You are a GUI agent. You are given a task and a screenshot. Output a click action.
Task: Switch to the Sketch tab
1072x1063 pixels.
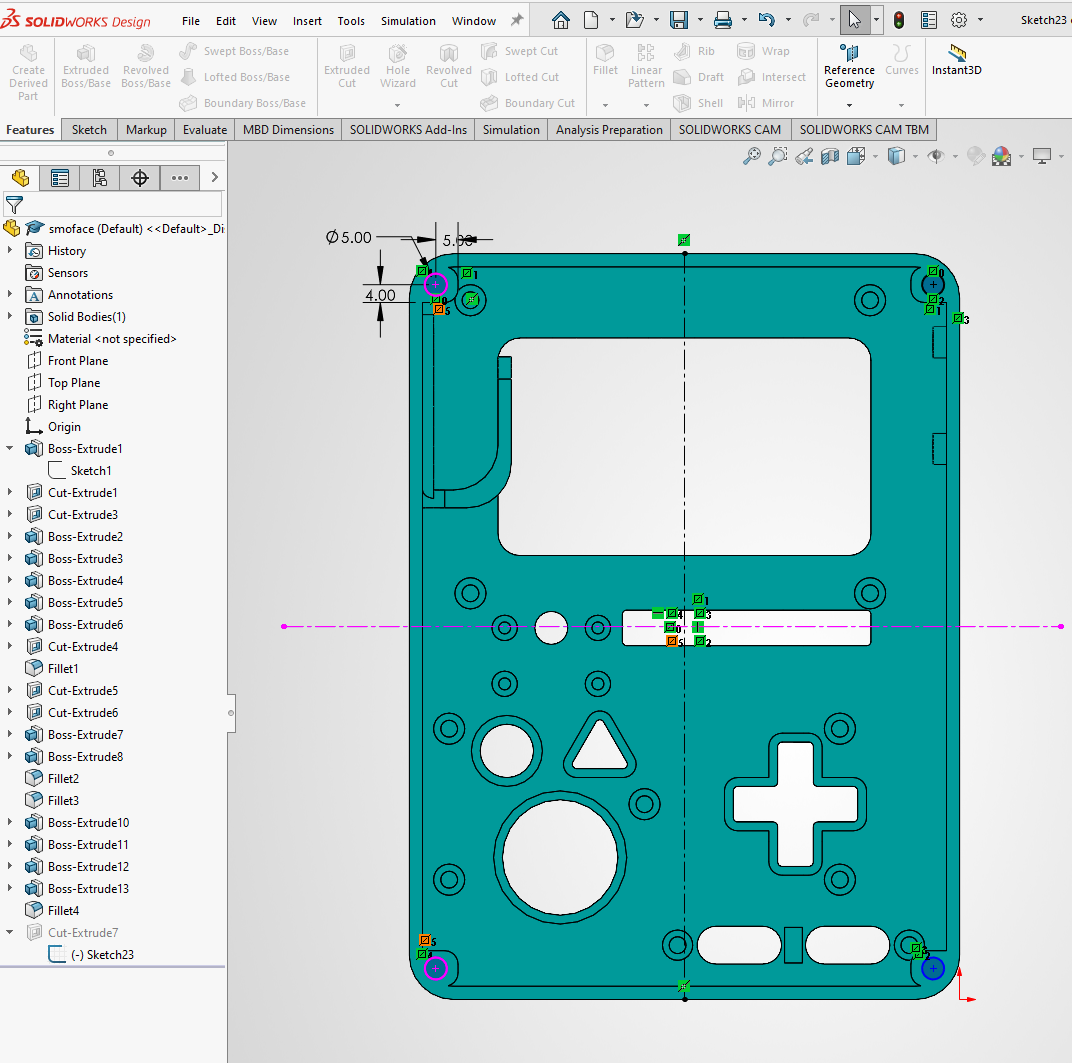click(89, 130)
